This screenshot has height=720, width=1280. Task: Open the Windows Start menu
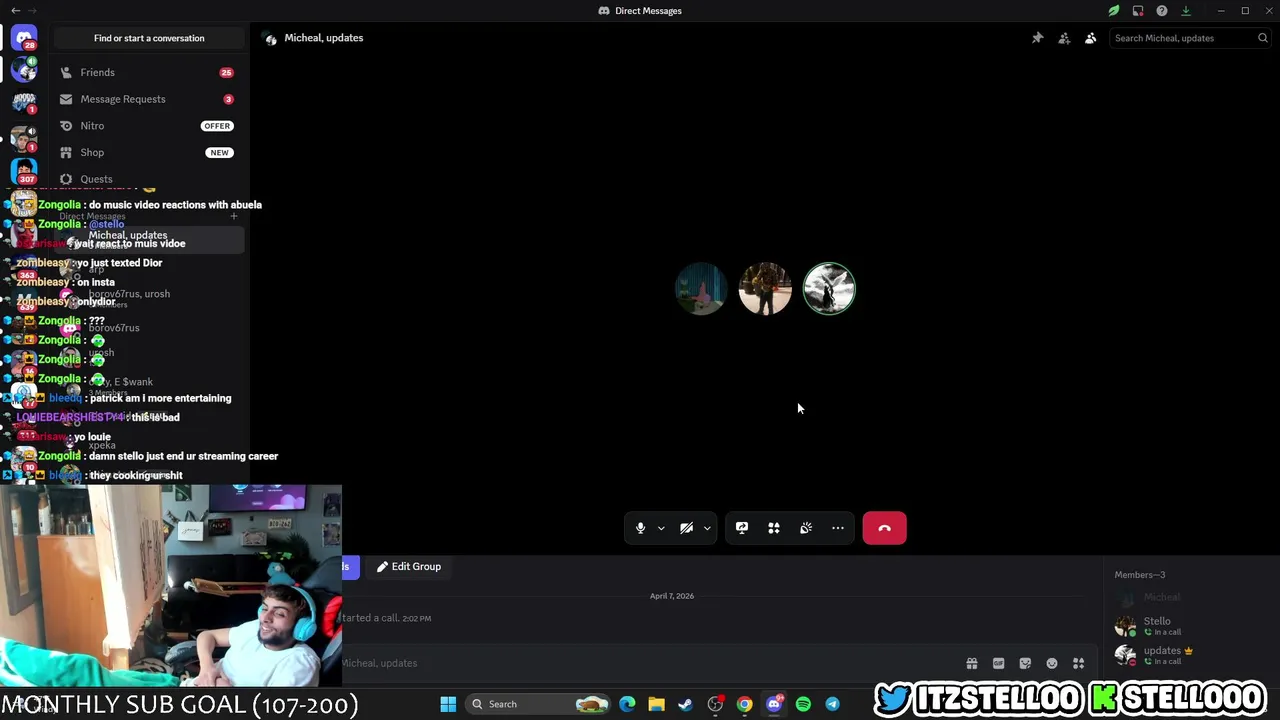pyautogui.click(x=448, y=704)
